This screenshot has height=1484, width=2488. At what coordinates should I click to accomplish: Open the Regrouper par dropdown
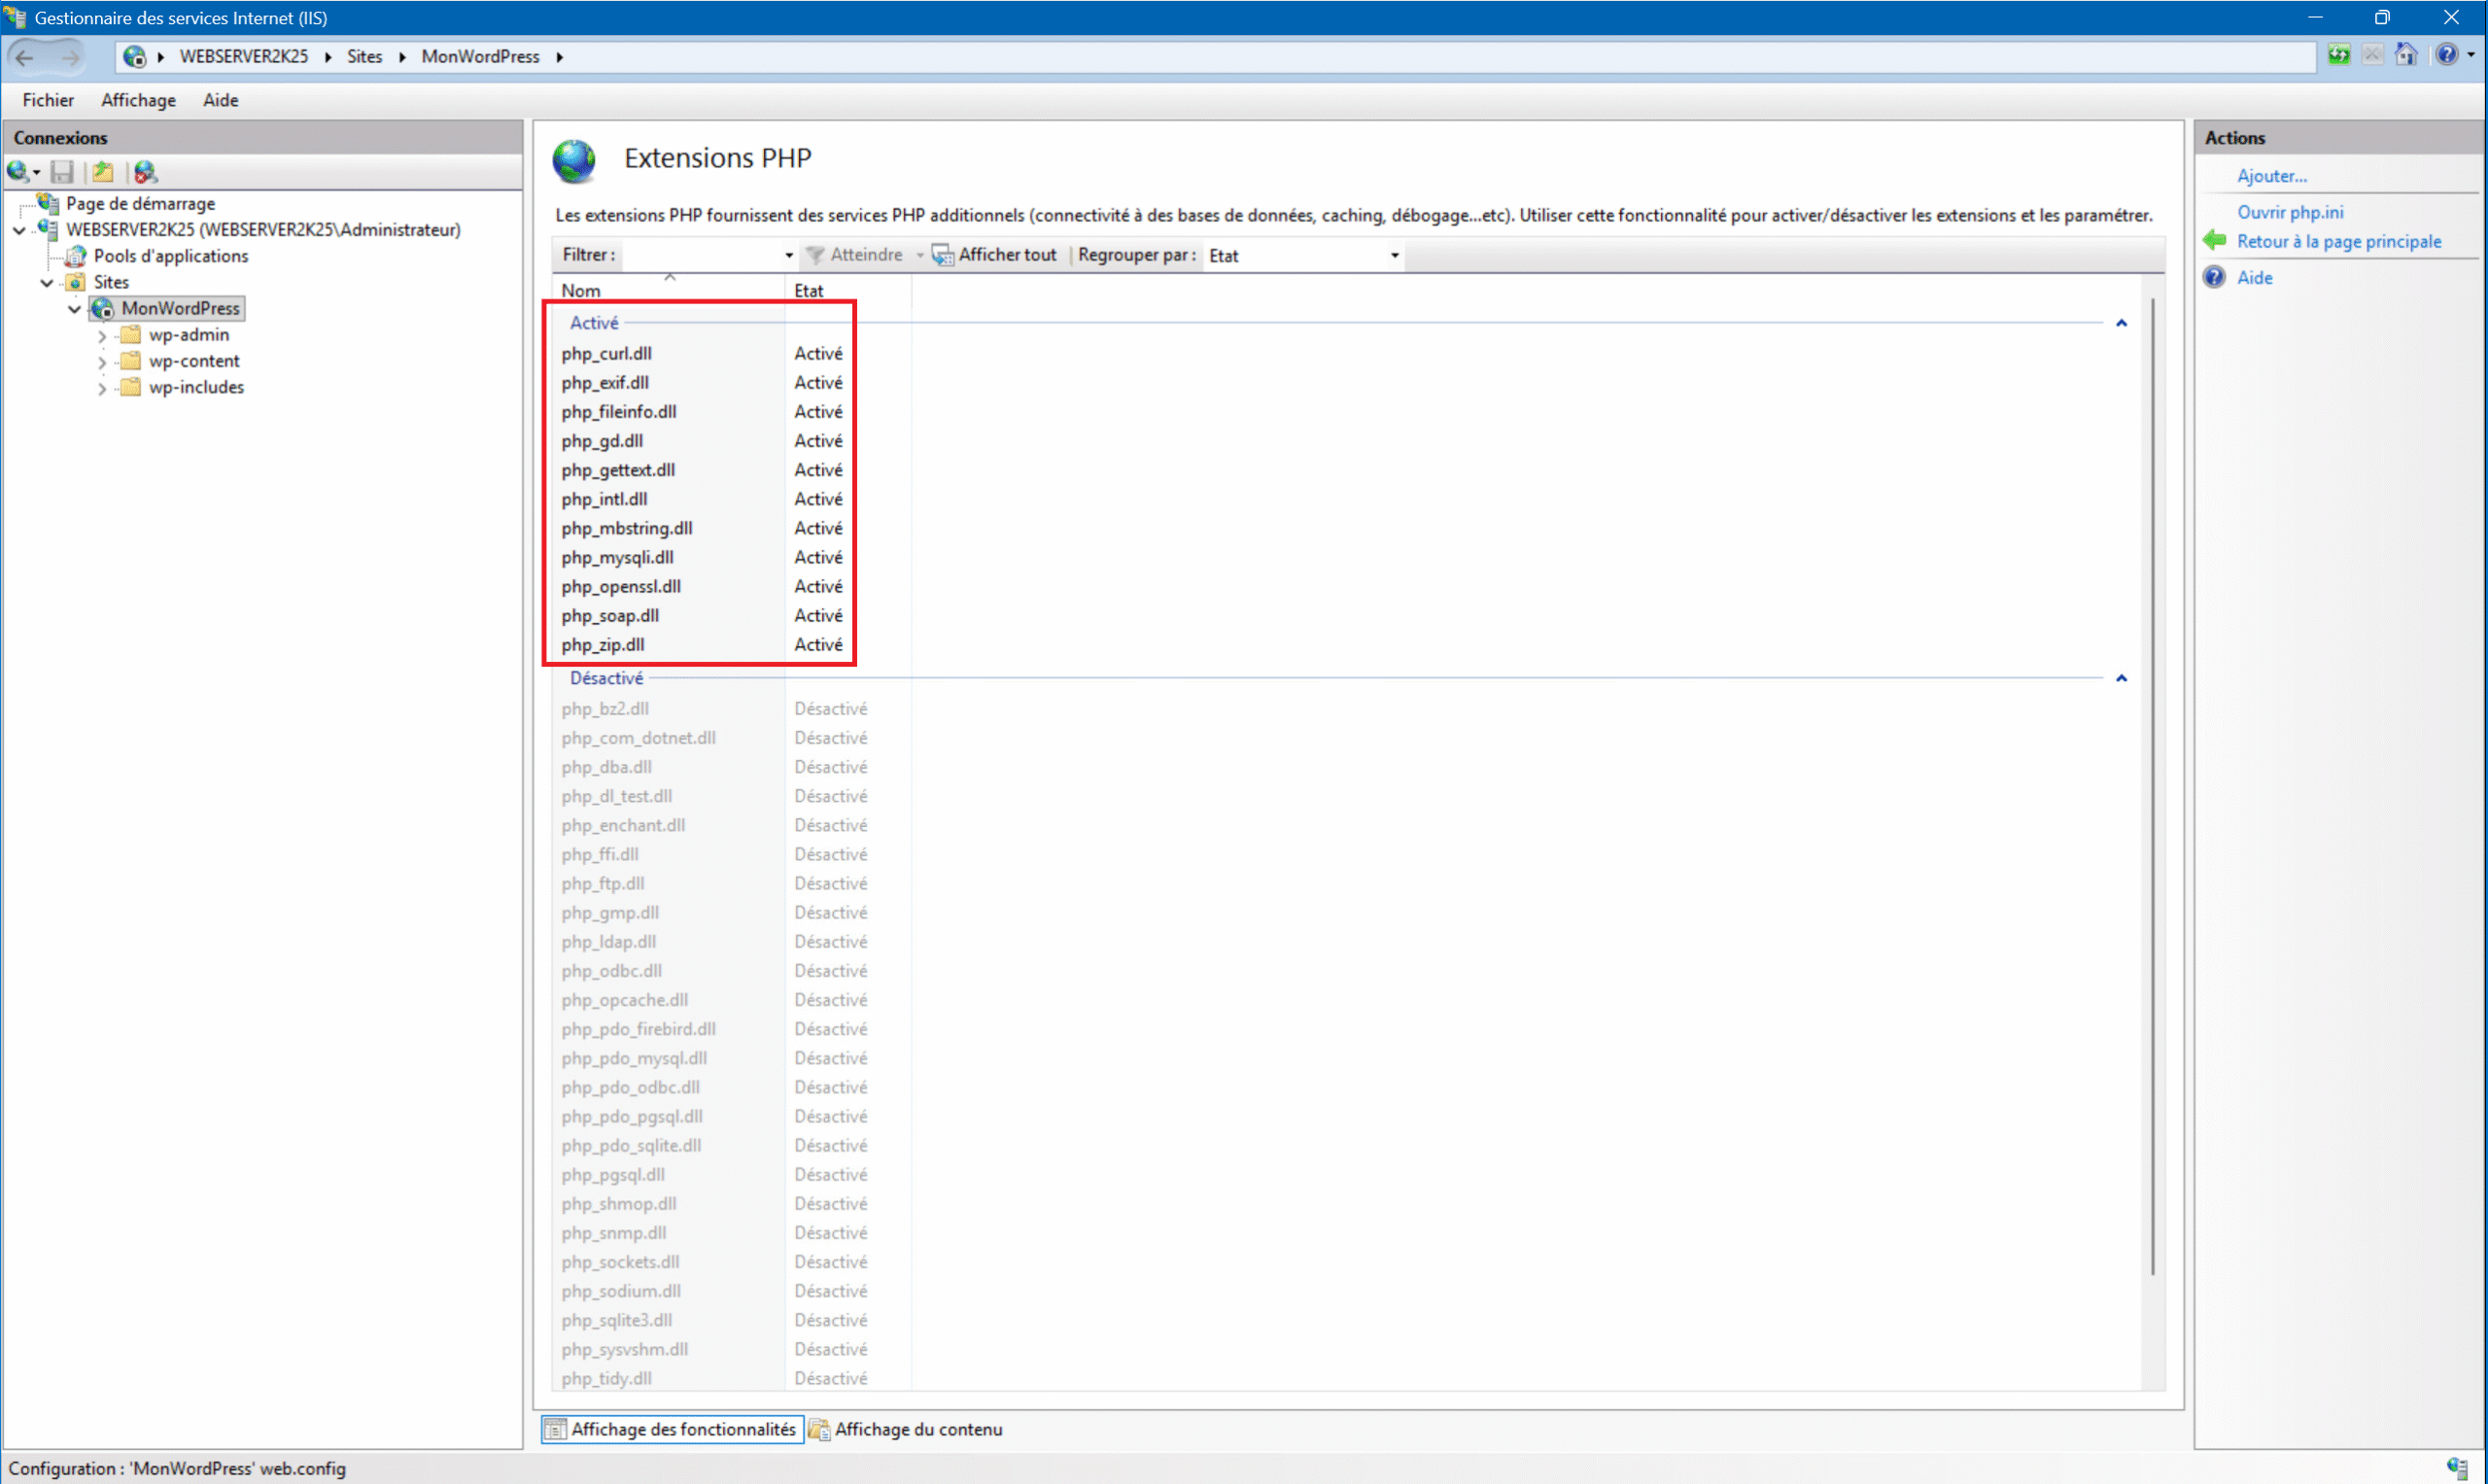click(1394, 256)
